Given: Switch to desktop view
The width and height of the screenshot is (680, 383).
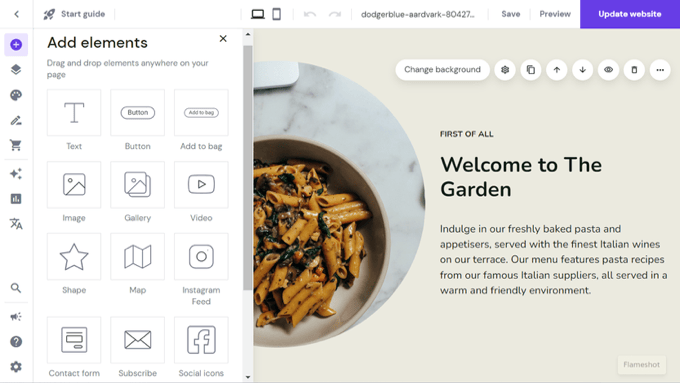Looking at the screenshot, I should pyautogui.click(x=258, y=14).
